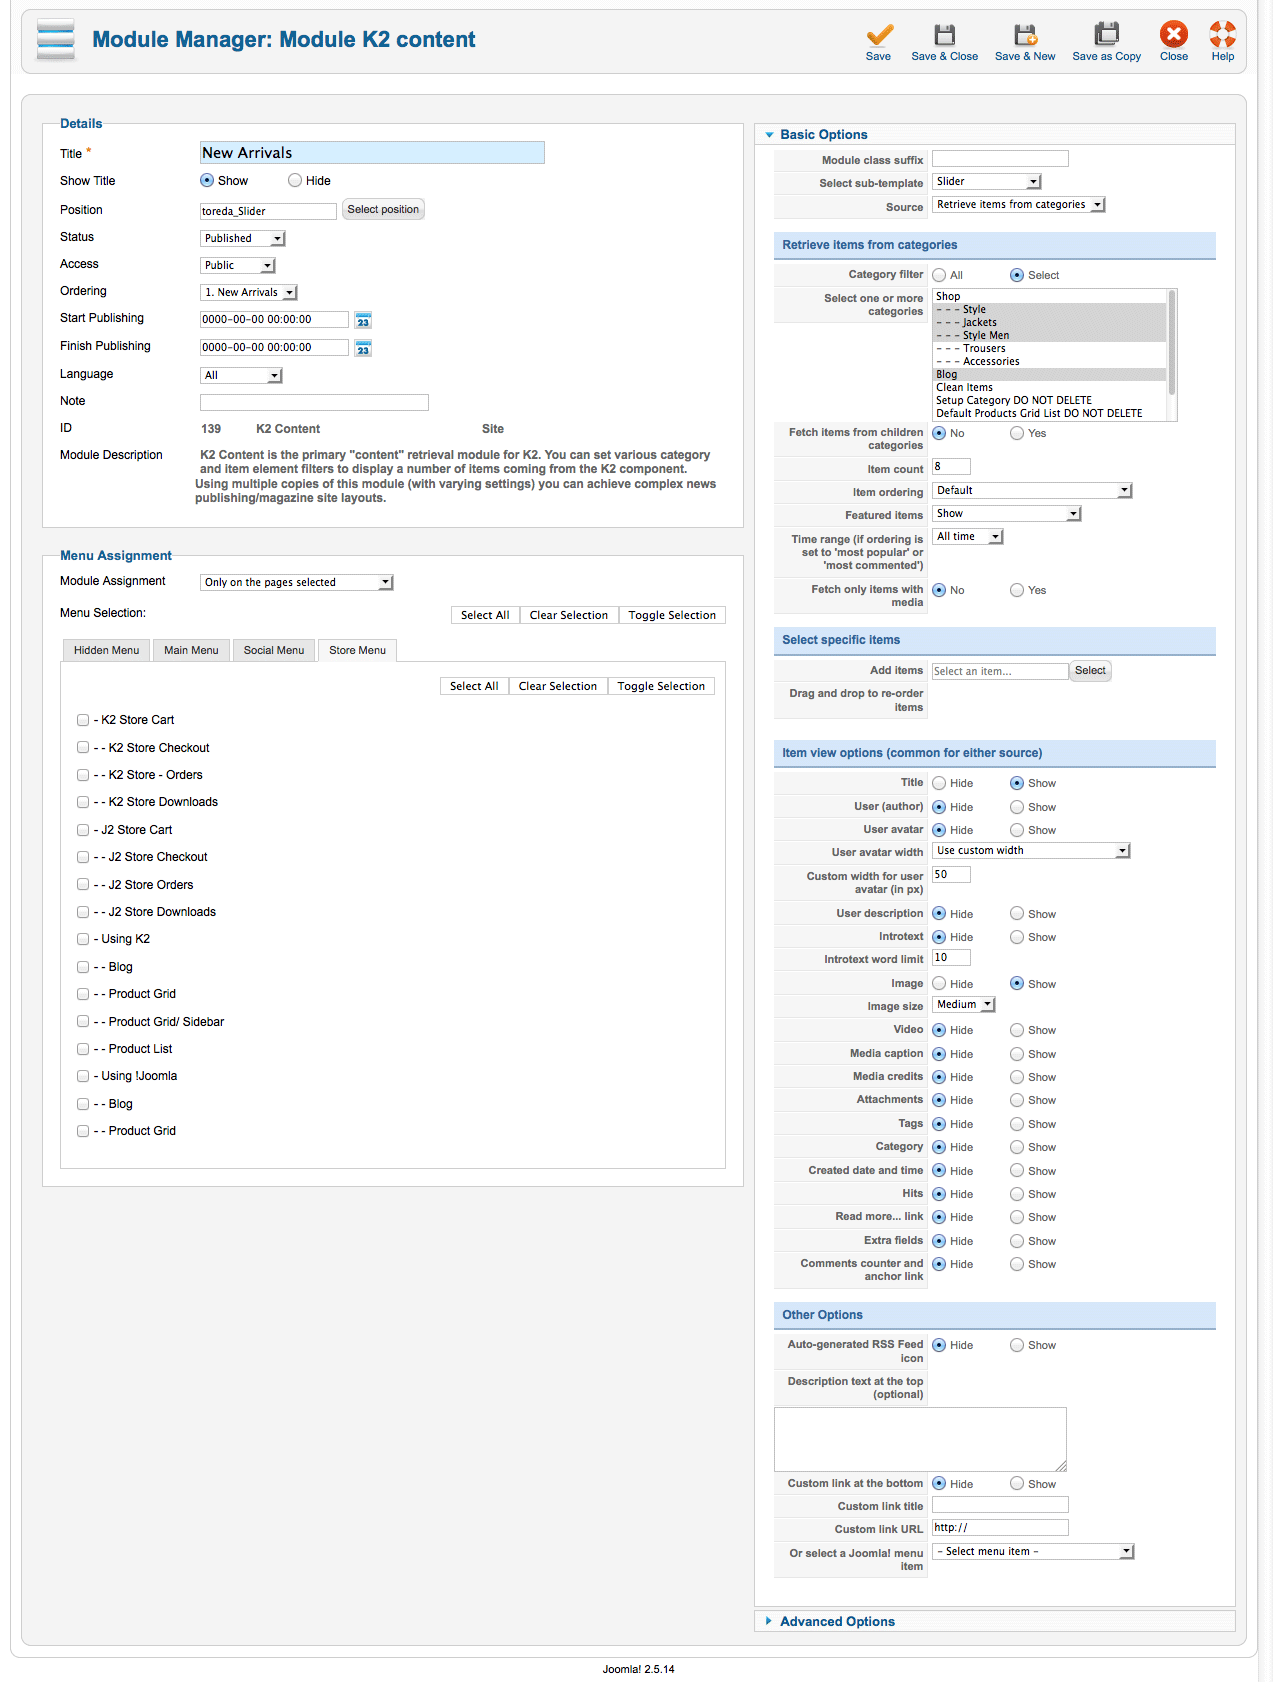
Task: Click top Select All button
Action: (x=485, y=616)
